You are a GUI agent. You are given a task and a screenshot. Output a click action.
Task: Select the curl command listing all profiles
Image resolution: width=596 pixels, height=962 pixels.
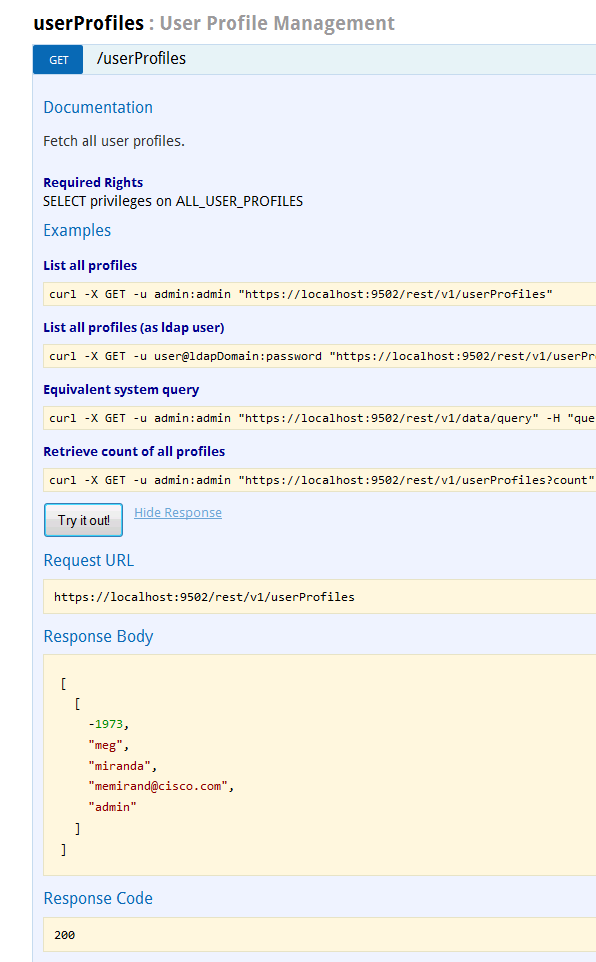point(301,294)
